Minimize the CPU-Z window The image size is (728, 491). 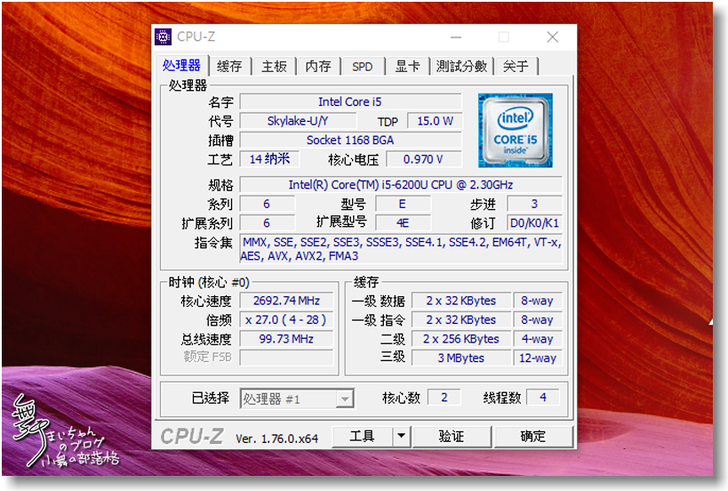click(456, 37)
